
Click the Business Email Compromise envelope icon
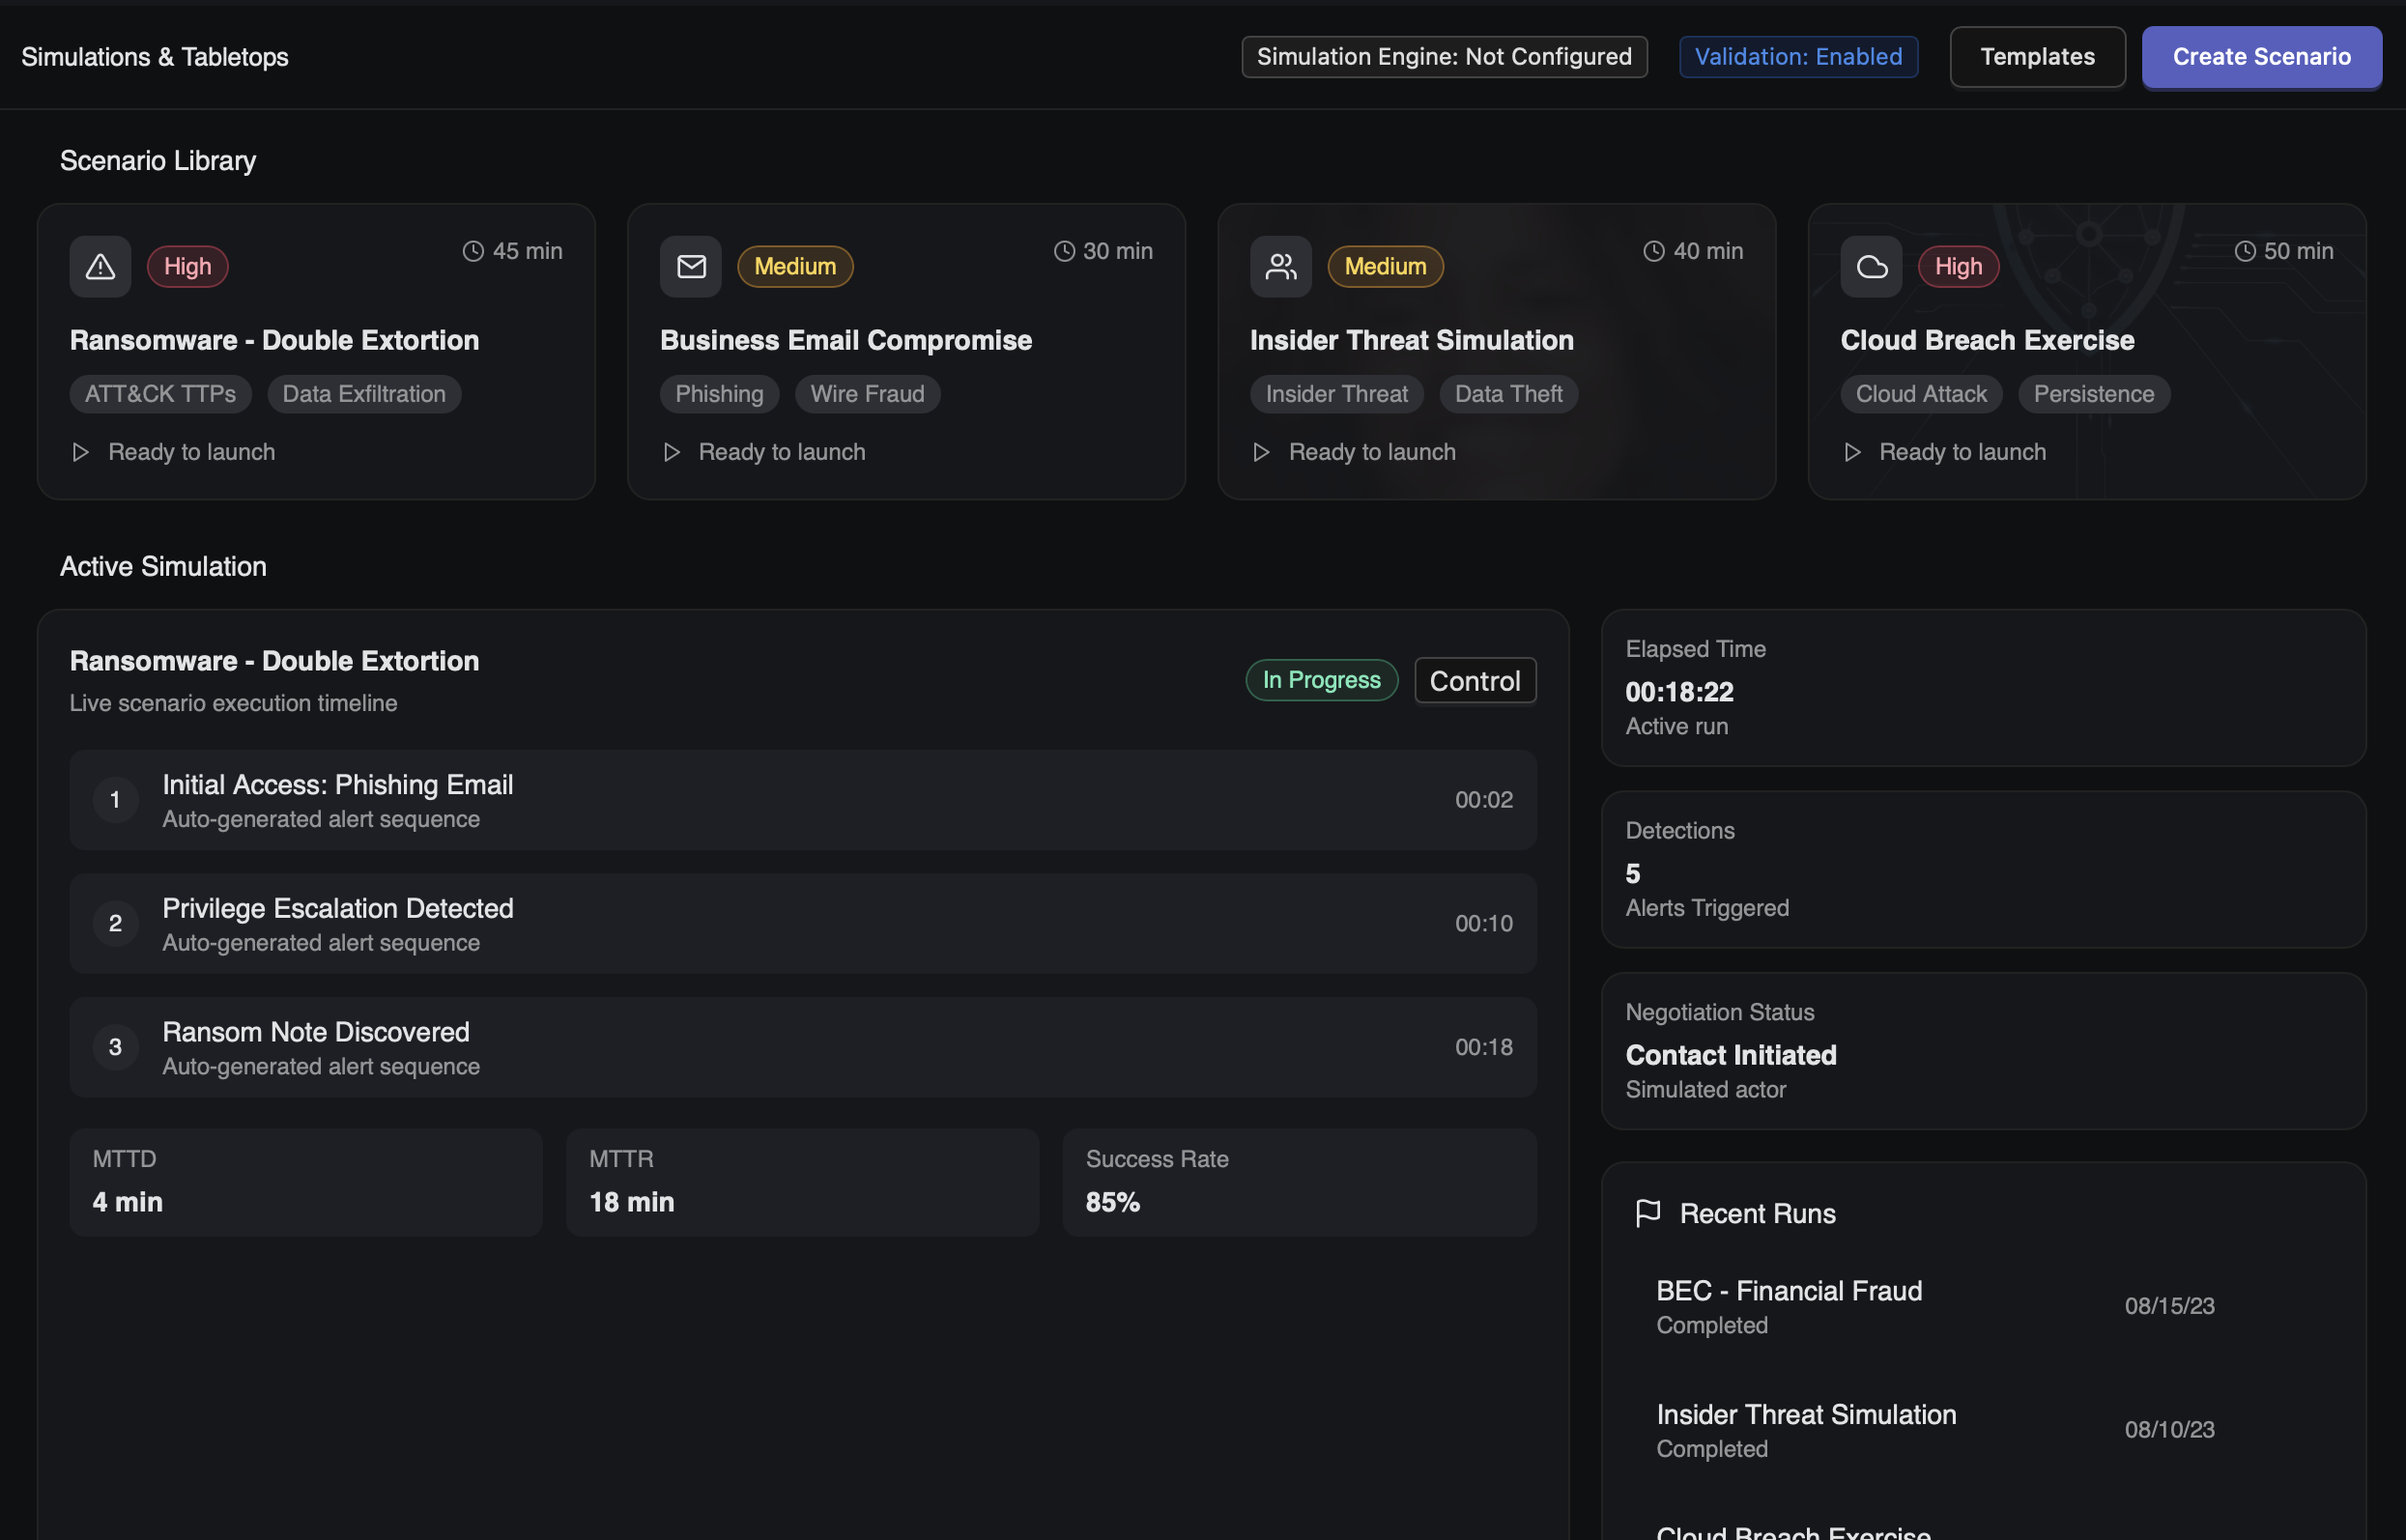pyautogui.click(x=690, y=266)
